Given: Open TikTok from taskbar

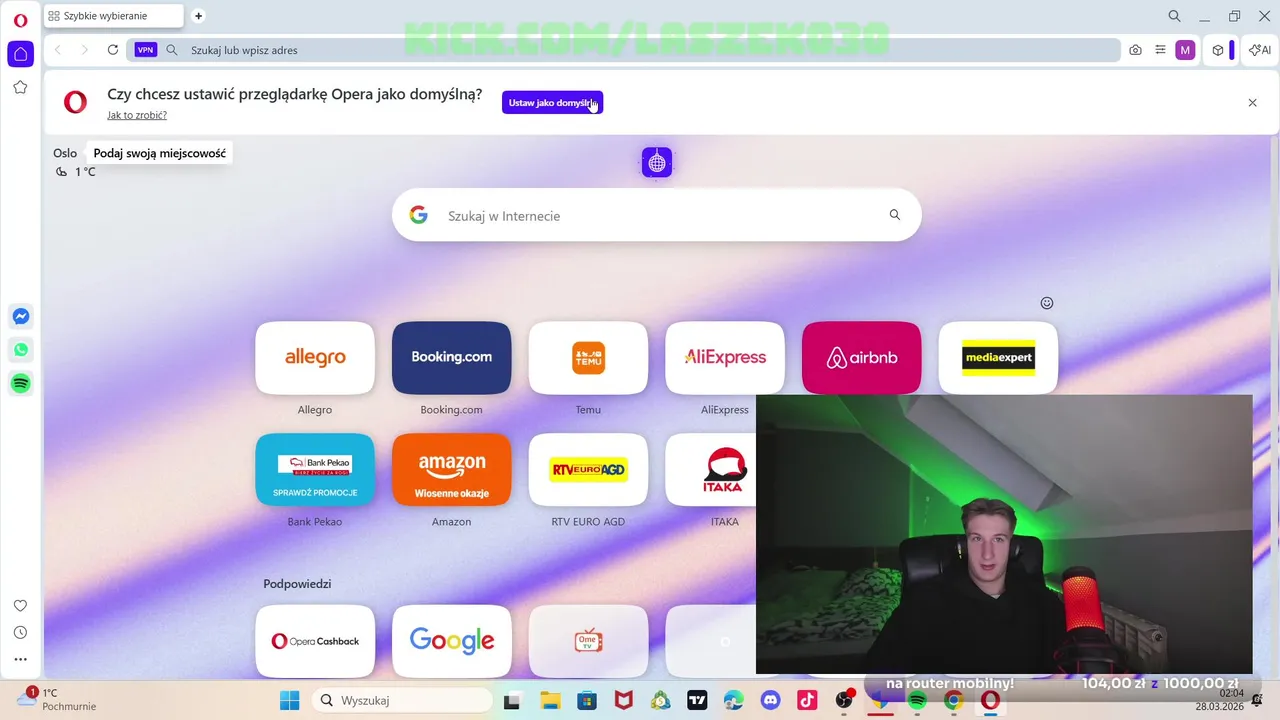Looking at the screenshot, I should pos(807,700).
